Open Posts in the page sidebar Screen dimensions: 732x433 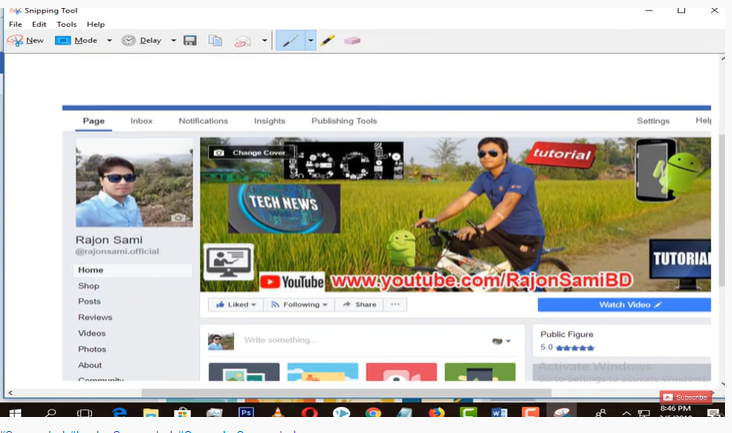(x=89, y=301)
